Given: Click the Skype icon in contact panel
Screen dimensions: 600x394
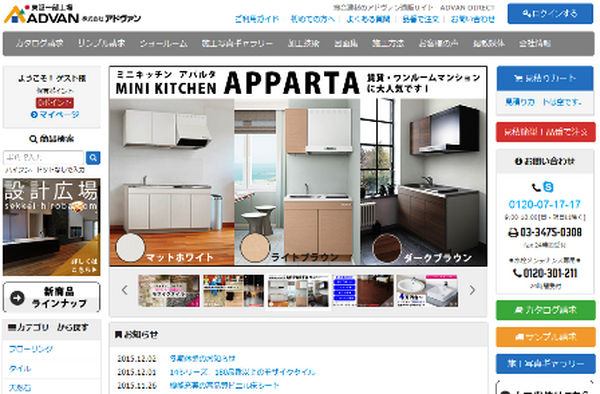Looking at the screenshot, I should pyautogui.click(x=548, y=187).
